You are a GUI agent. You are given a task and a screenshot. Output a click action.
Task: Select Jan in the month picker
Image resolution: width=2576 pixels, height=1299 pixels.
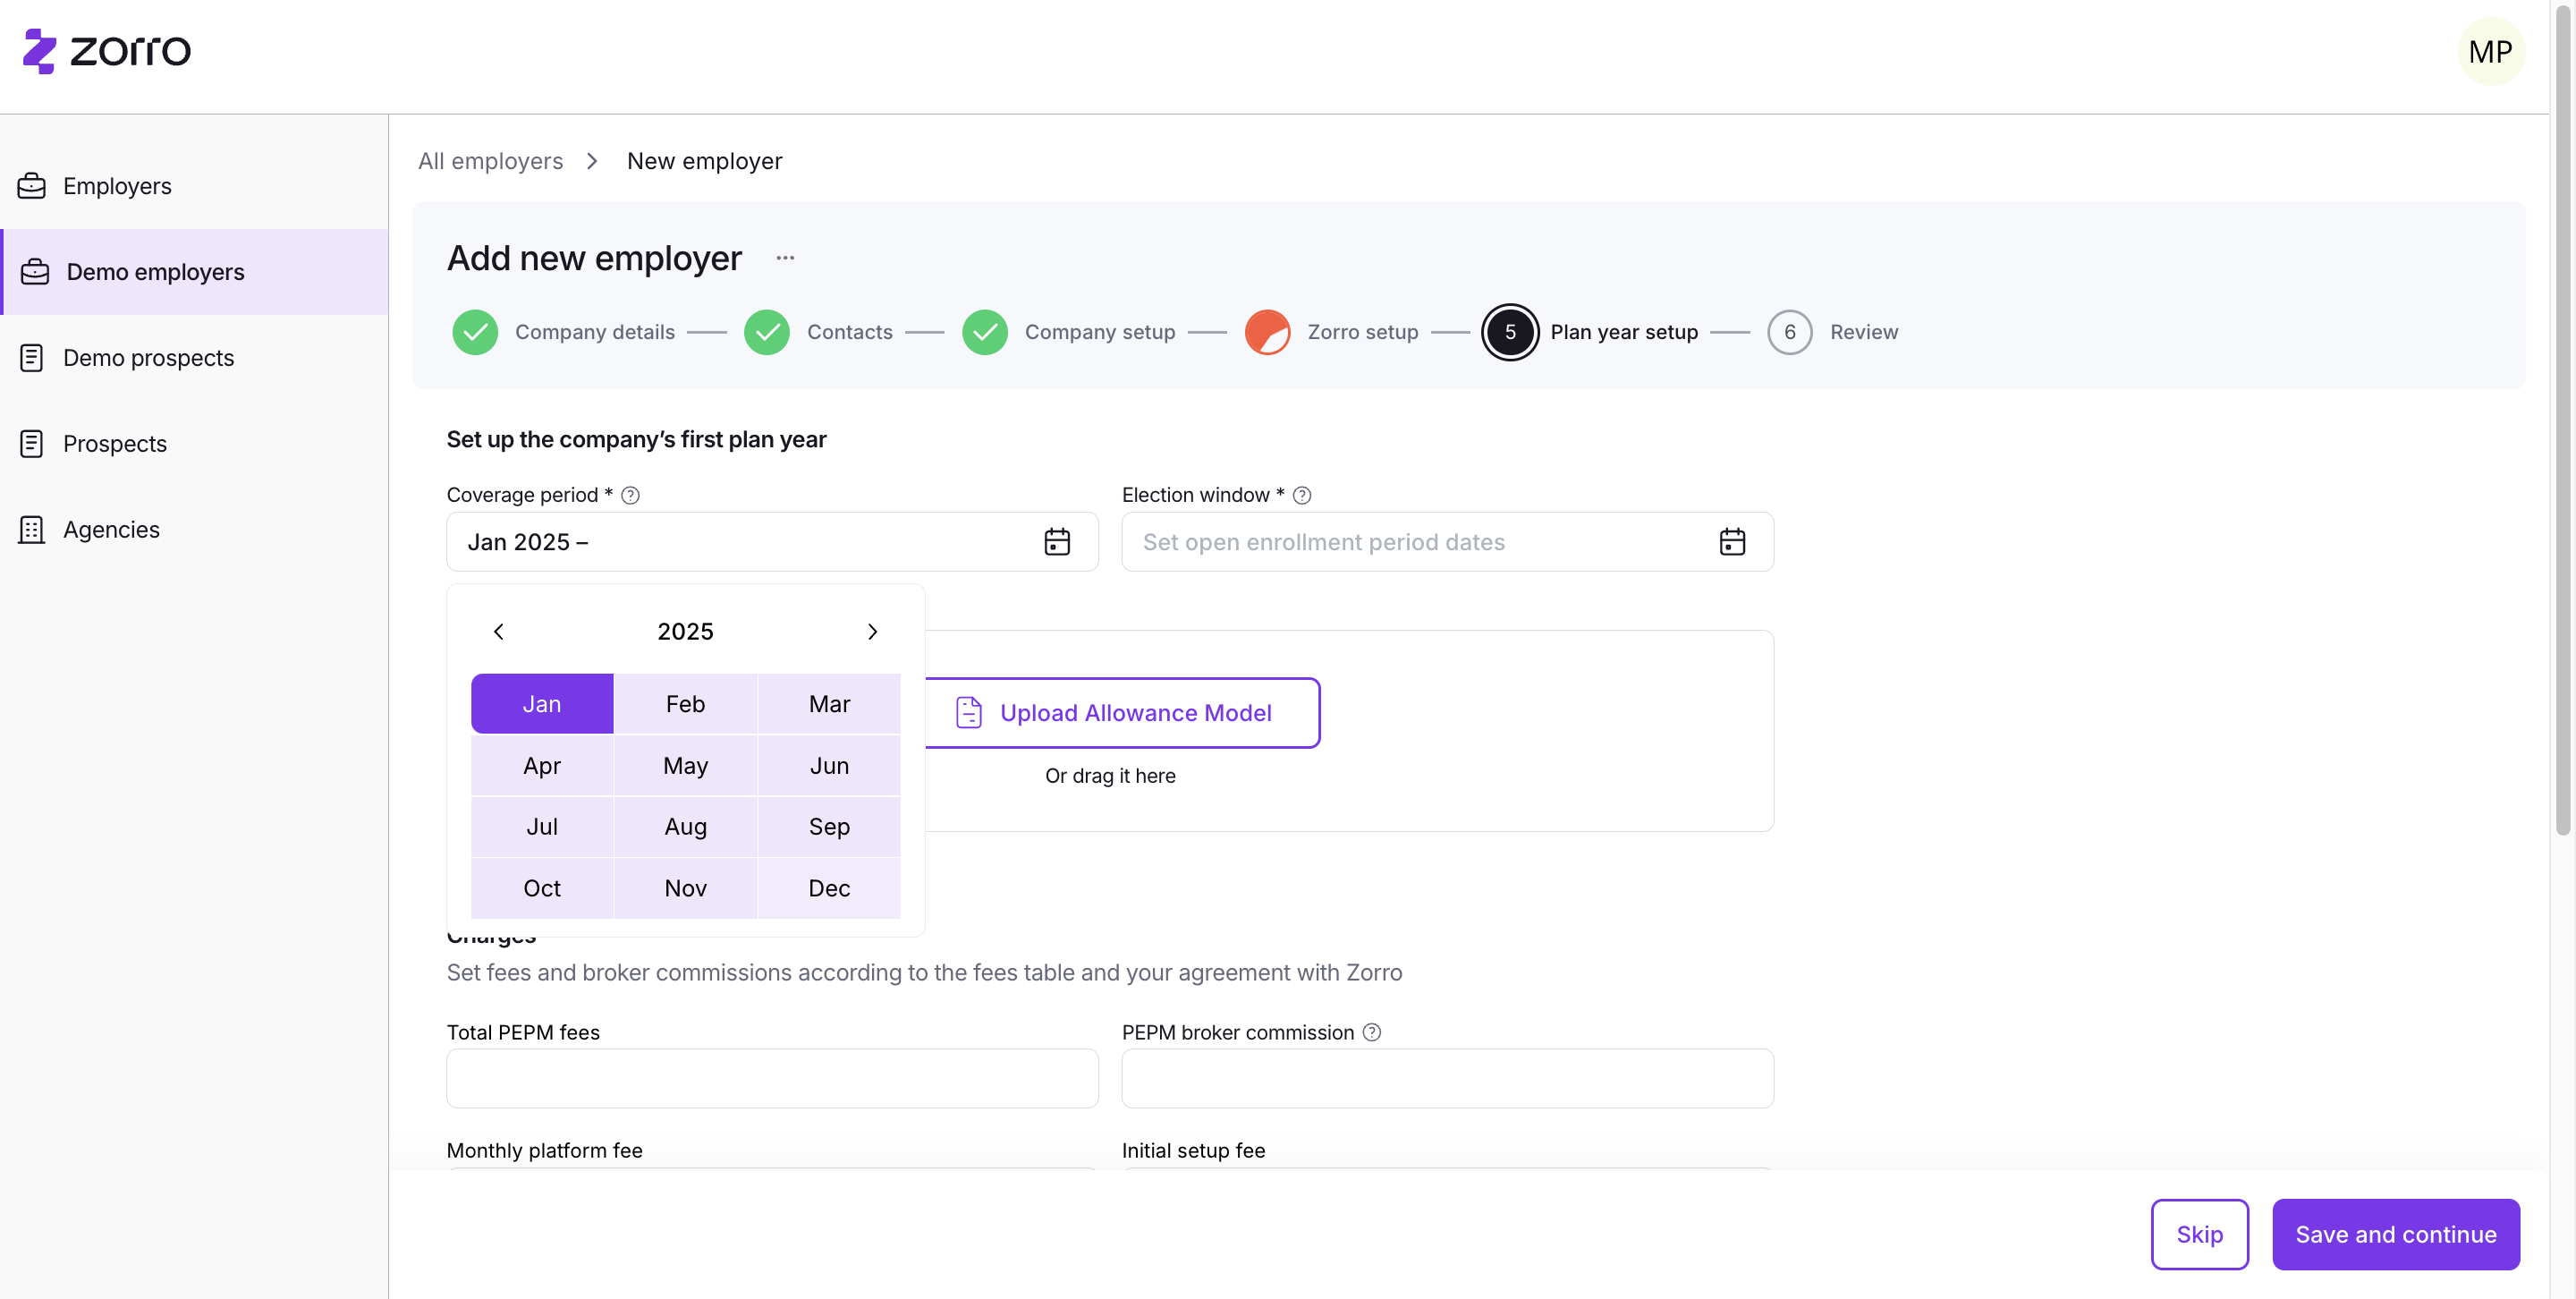pos(542,704)
